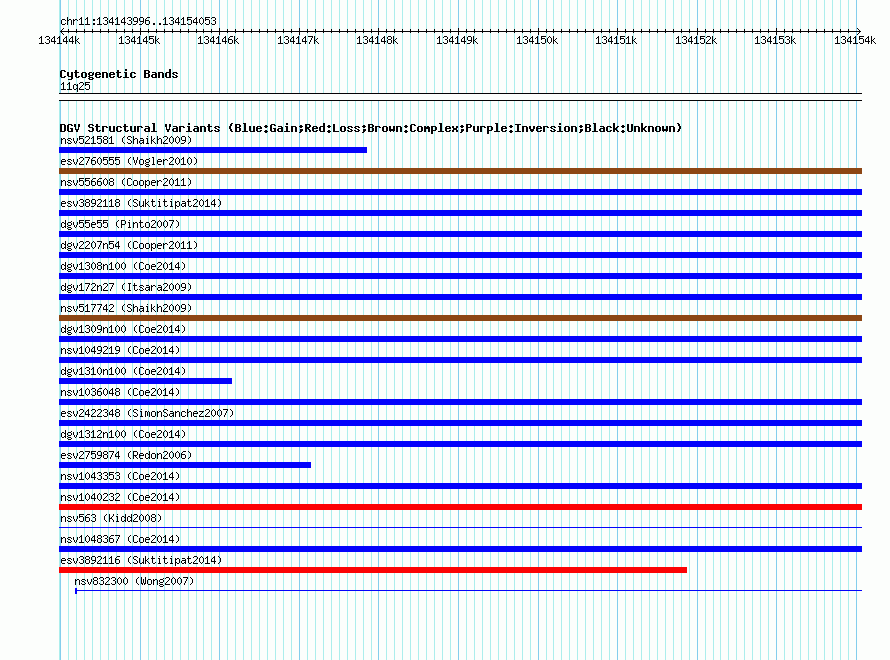Click the 134153k ruler tick label
The width and height of the screenshot is (890, 660).
(x=775, y=40)
